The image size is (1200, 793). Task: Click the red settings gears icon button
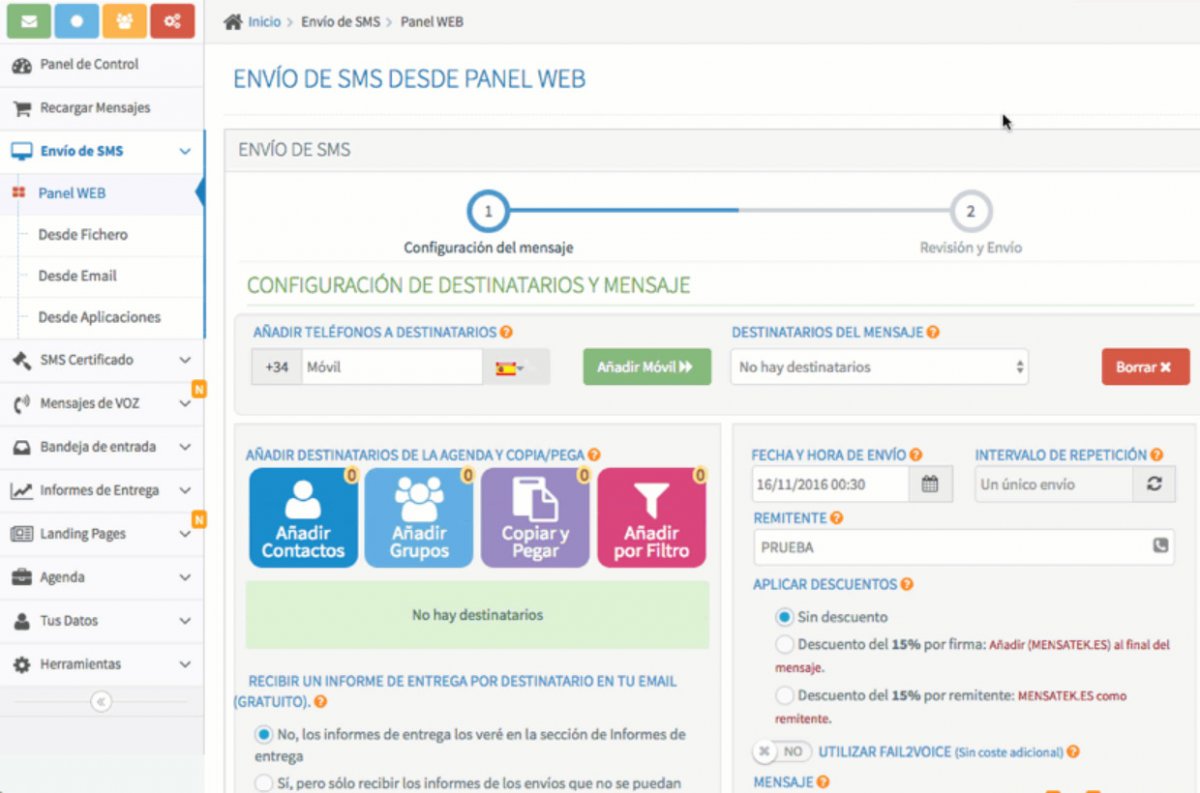[x=172, y=21]
